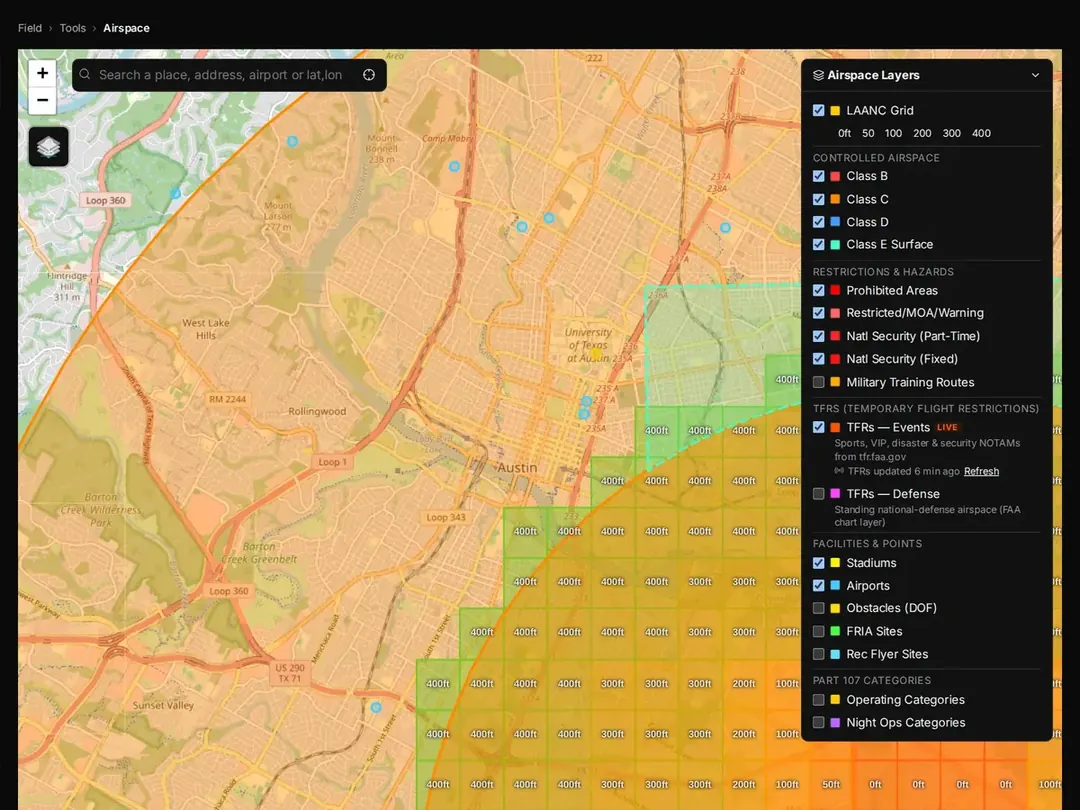
Task: Click the Barton Creek Greenbelt label
Action: [259, 552]
